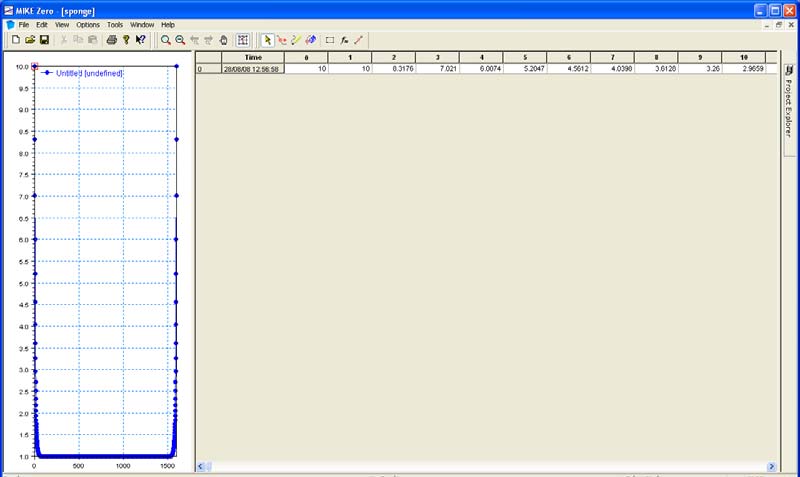The image size is (800, 477).
Task: Open the About/Help yellow question mark icon
Action: pyautogui.click(x=126, y=40)
